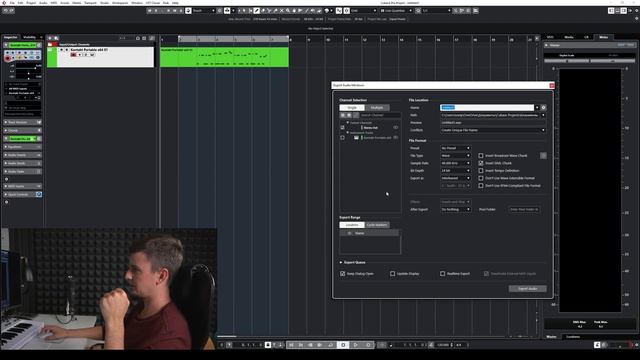Viewport: 640px width, 360px height.
Task: Open the Export As Interleaved dropdown
Action: pyautogui.click(x=456, y=178)
